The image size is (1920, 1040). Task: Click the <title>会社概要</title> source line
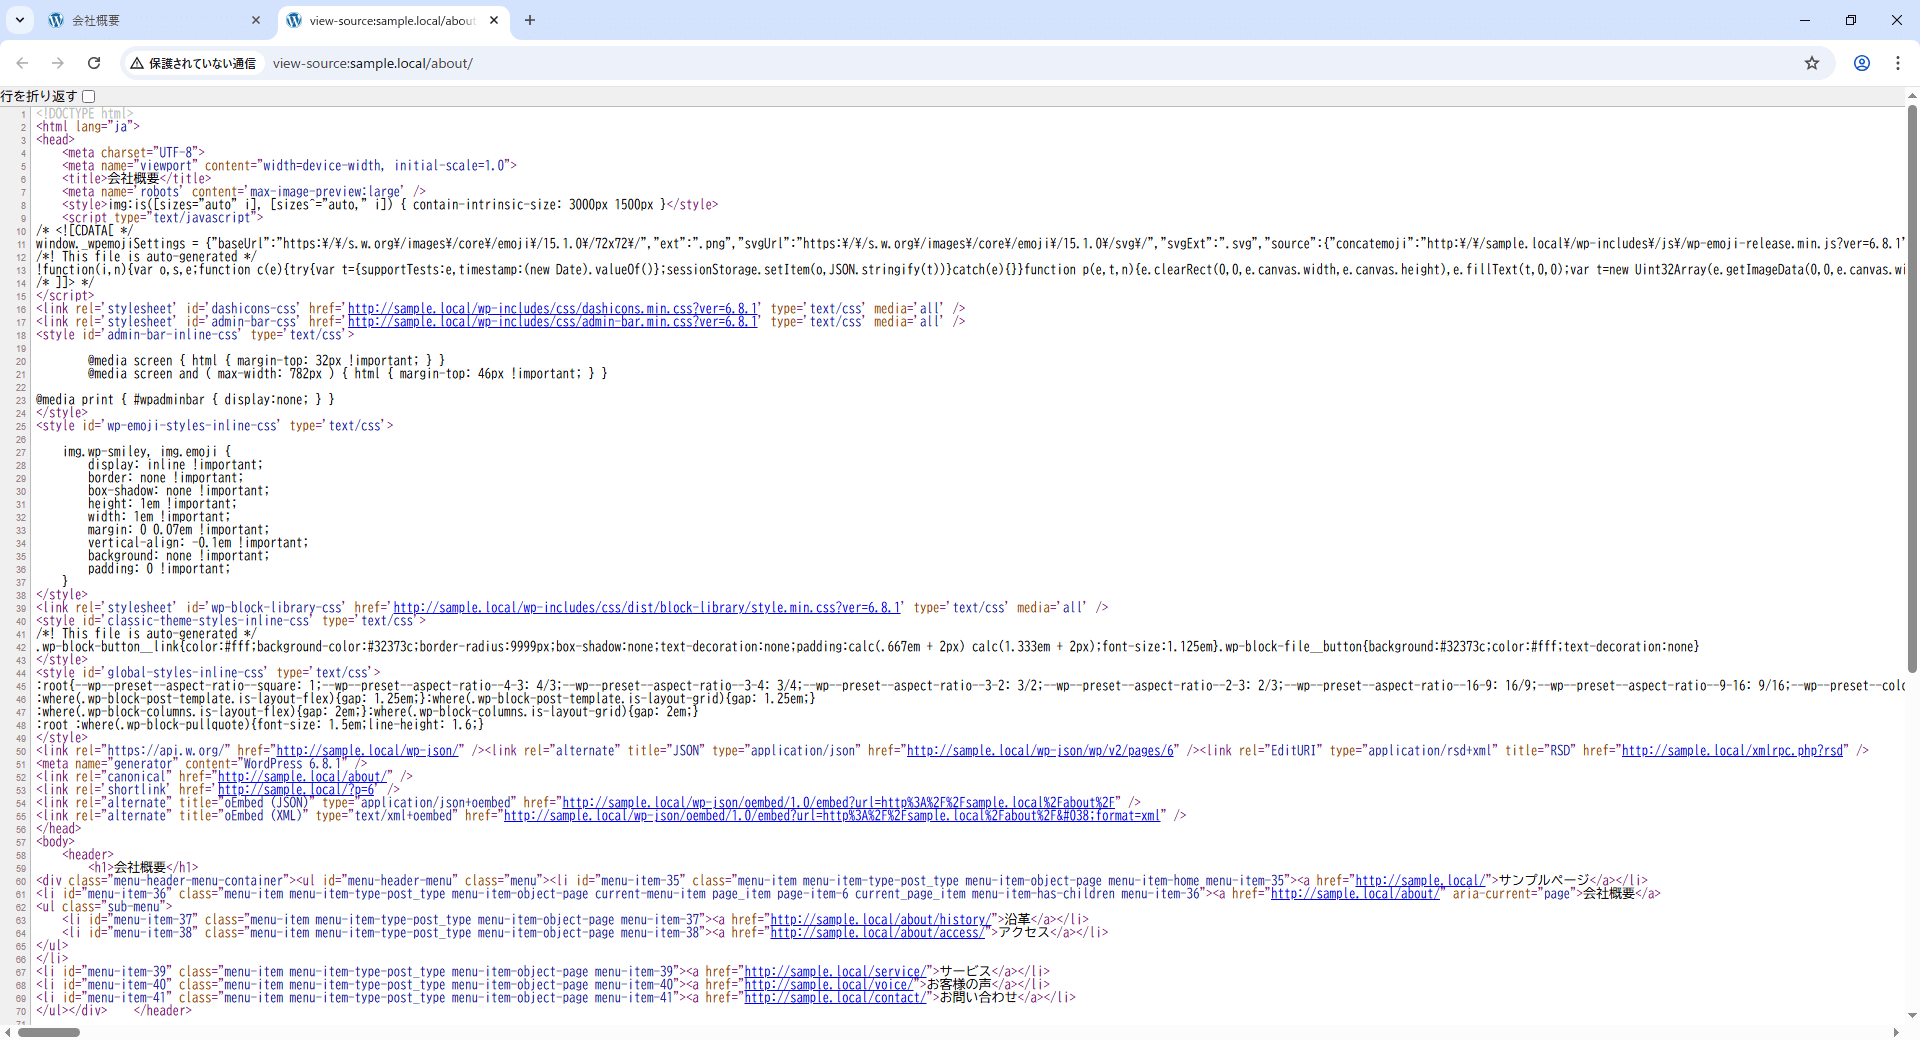(x=137, y=179)
